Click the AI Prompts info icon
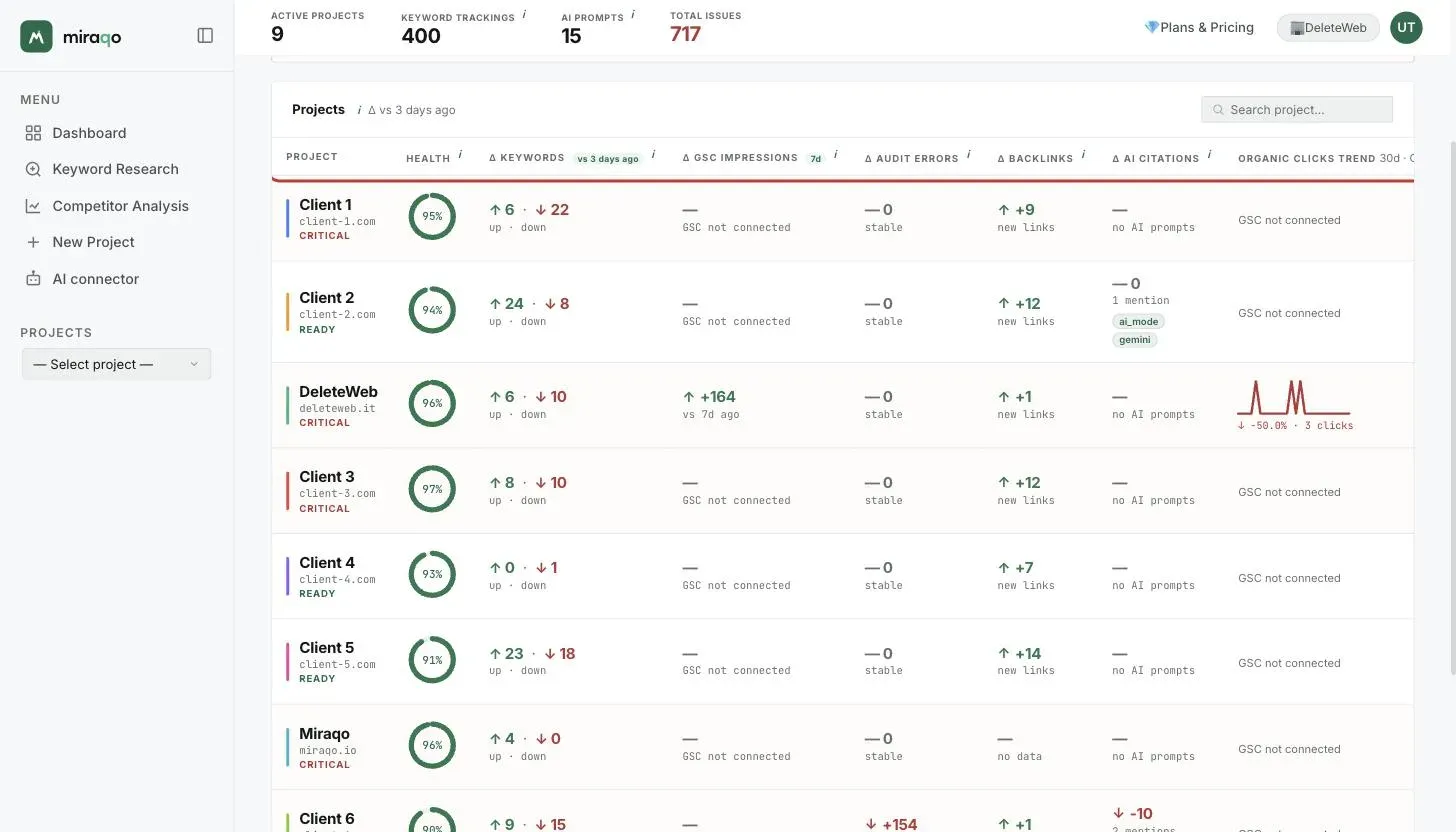 [x=633, y=15]
